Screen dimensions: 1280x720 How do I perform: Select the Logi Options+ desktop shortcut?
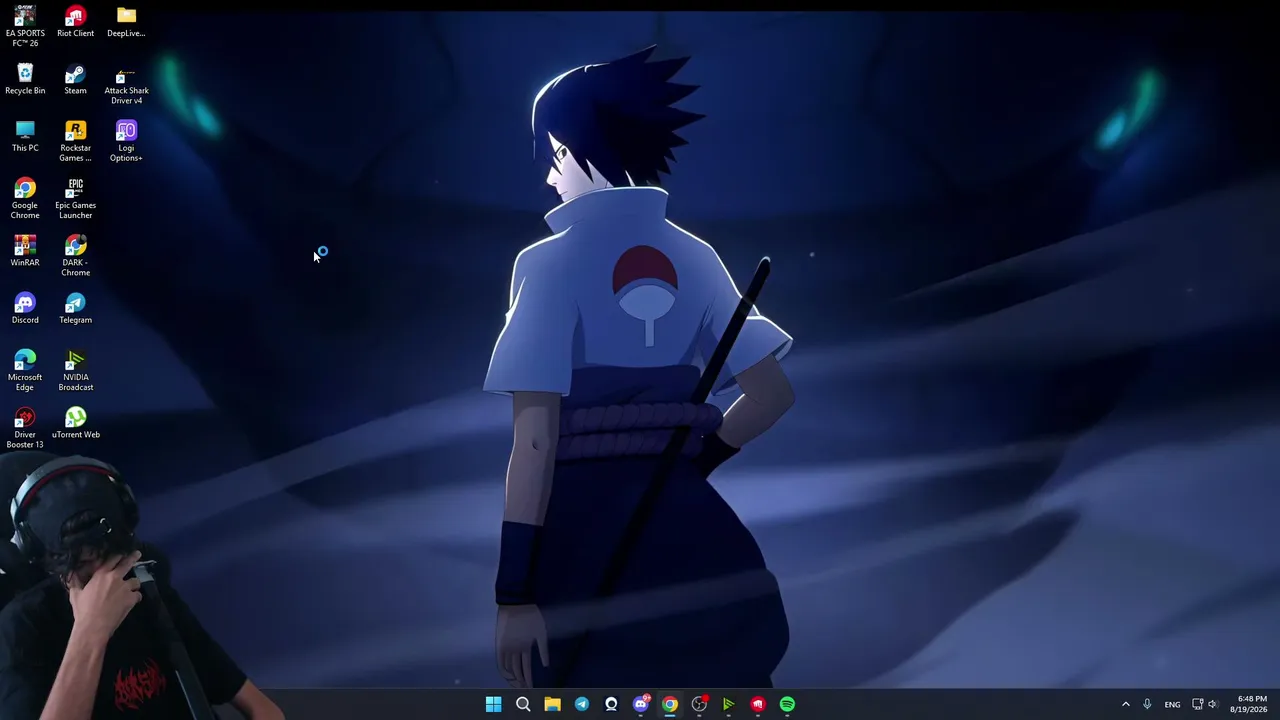click(x=126, y=142)
